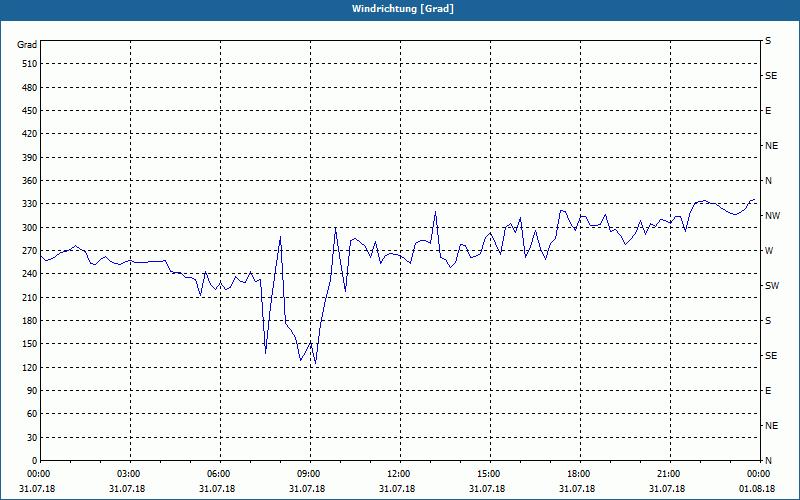Select the 450 y-axis value
800x500 pixels.
tap(30, 111)
